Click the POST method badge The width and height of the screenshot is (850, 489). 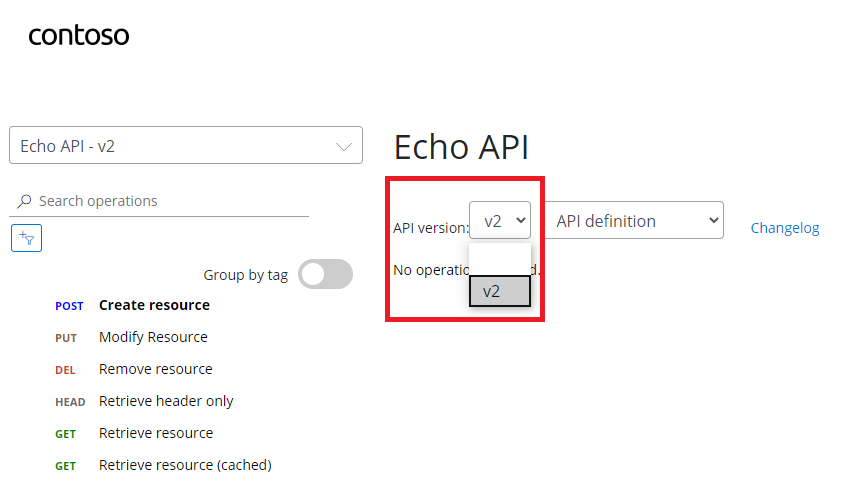pyautogui.click(x=69, y=306)
